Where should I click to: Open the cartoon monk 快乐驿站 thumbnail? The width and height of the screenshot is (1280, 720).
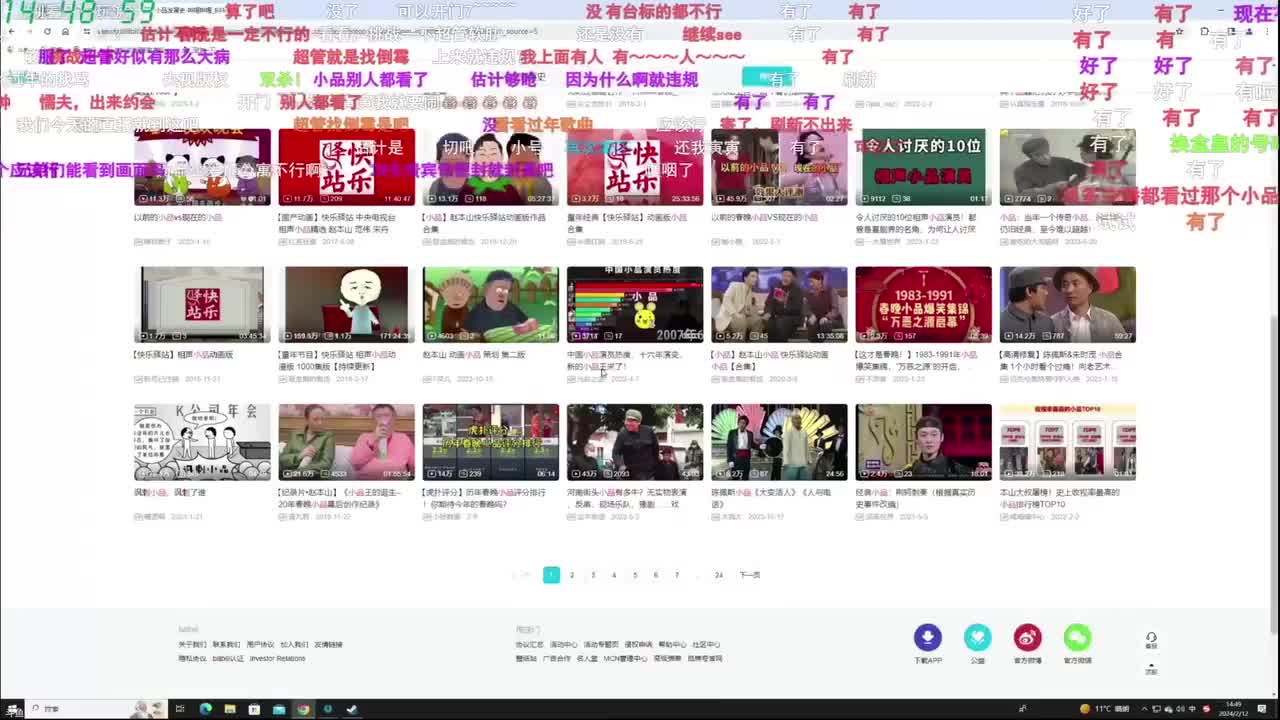click(346, 304)
